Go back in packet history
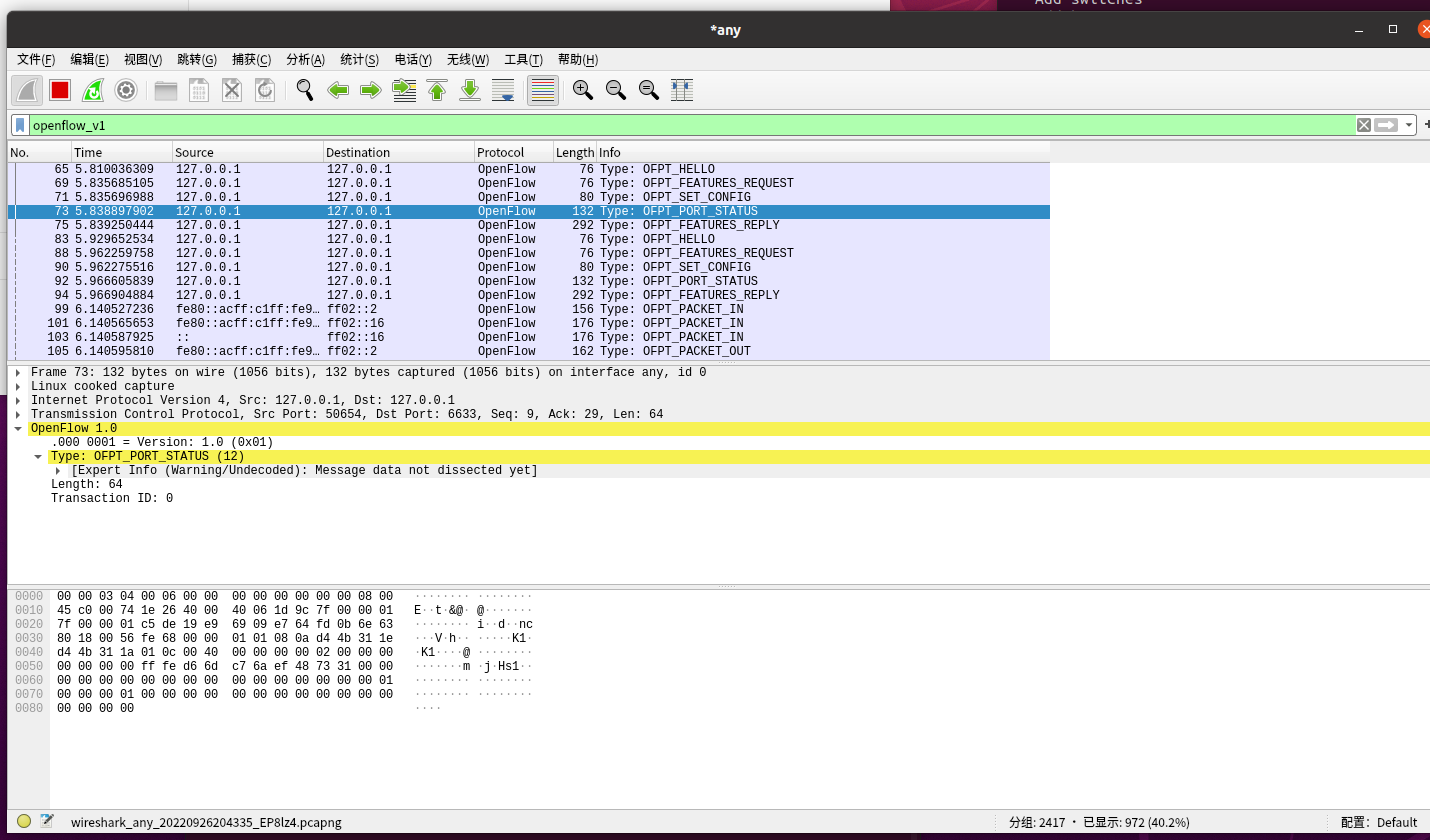This screenshot has width=1430, height=840. point(338,90)
